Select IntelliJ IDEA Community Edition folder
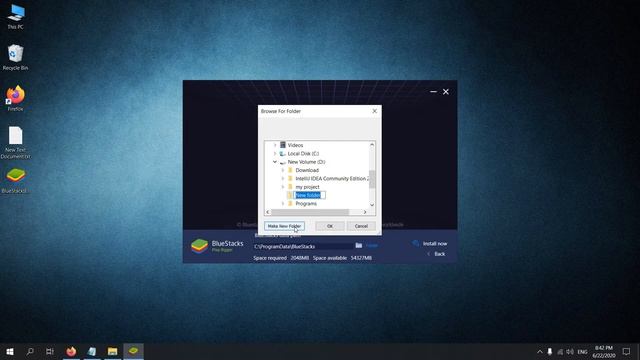Screen dimensions: 640x360 click(332, 179)
